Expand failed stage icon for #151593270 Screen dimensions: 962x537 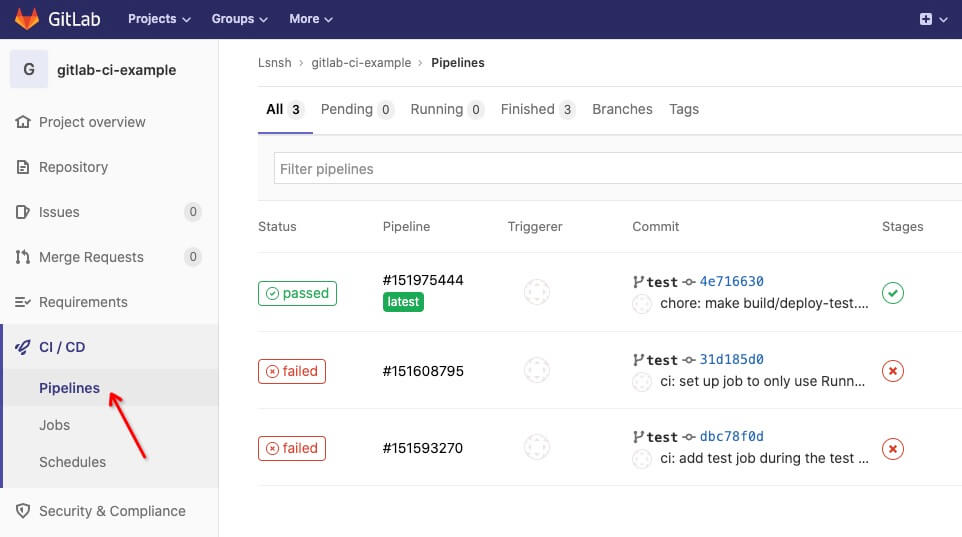[x=893, y=449]
